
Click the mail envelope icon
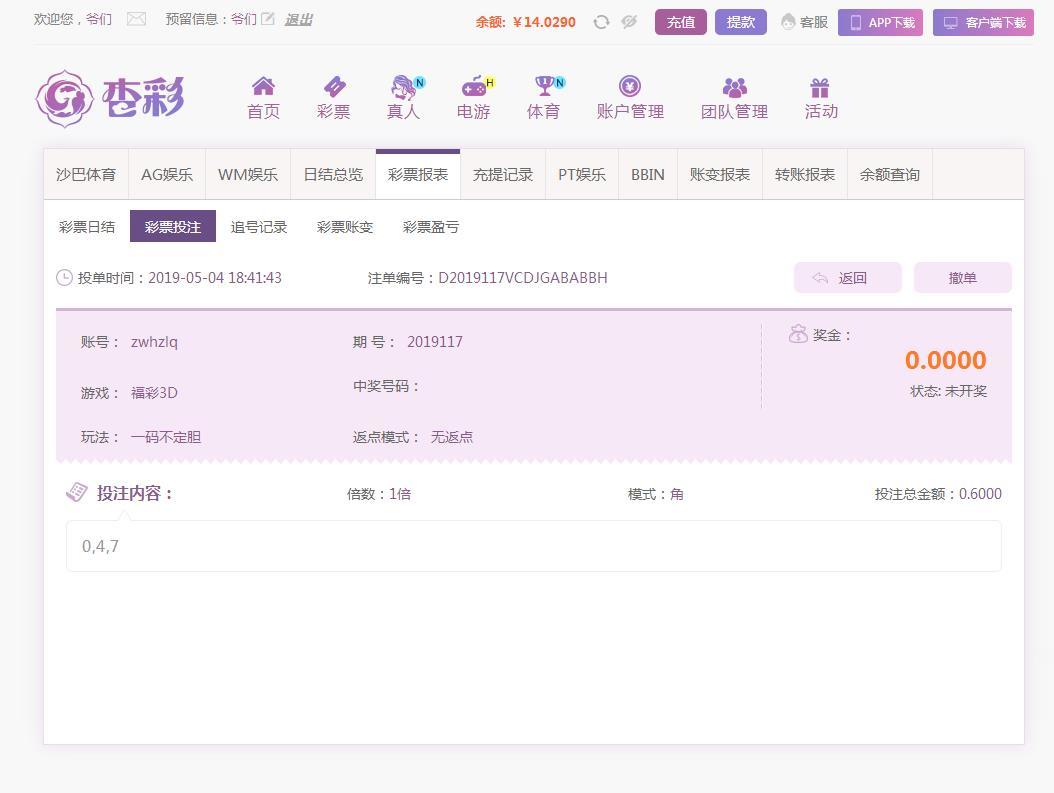click(136, 19)
